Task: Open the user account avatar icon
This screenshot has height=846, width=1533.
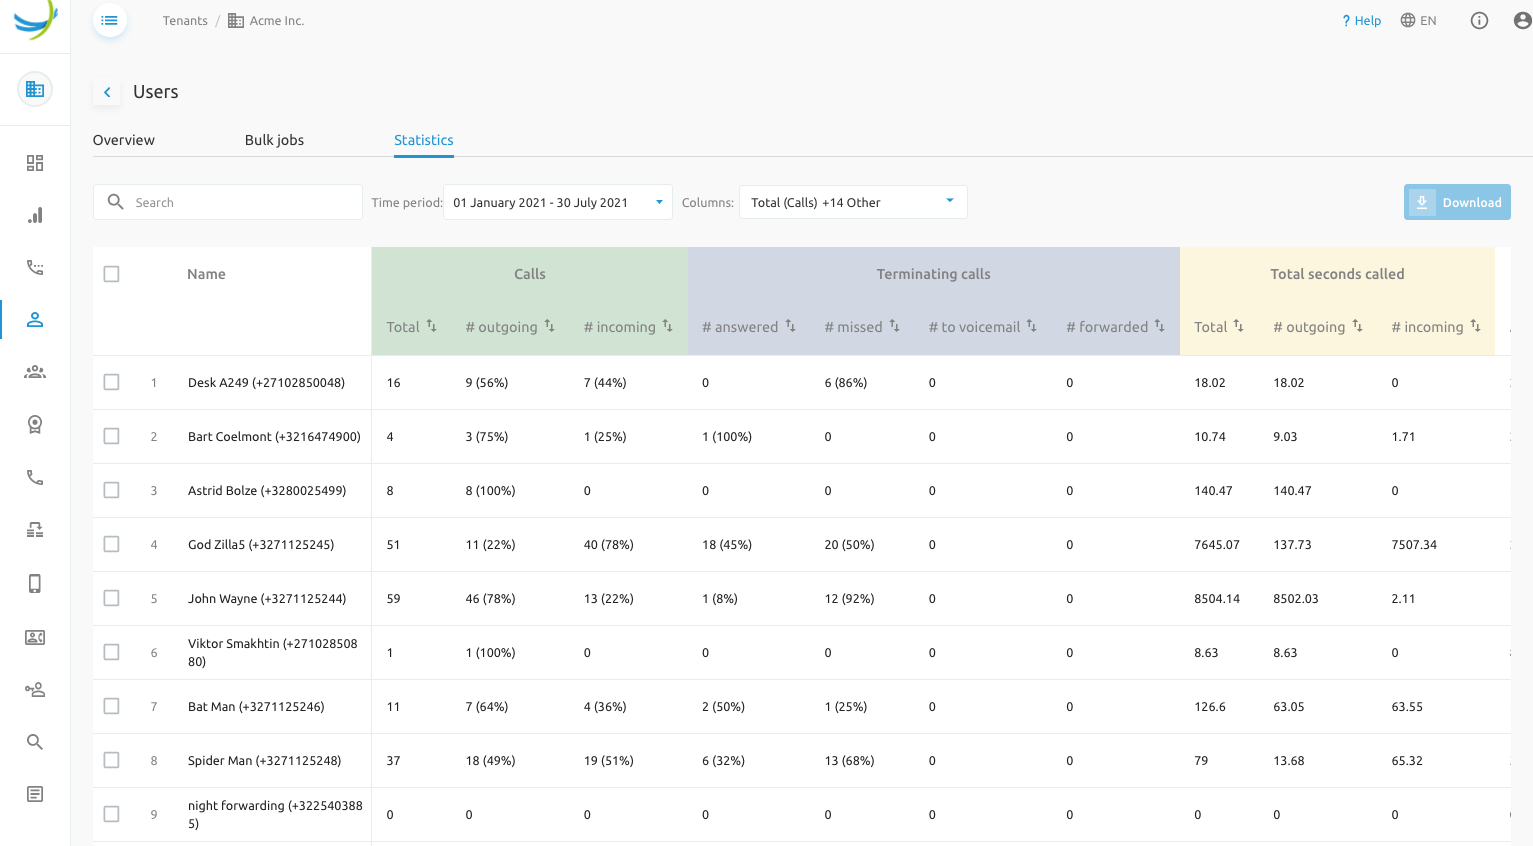Action: point(1522,20)
